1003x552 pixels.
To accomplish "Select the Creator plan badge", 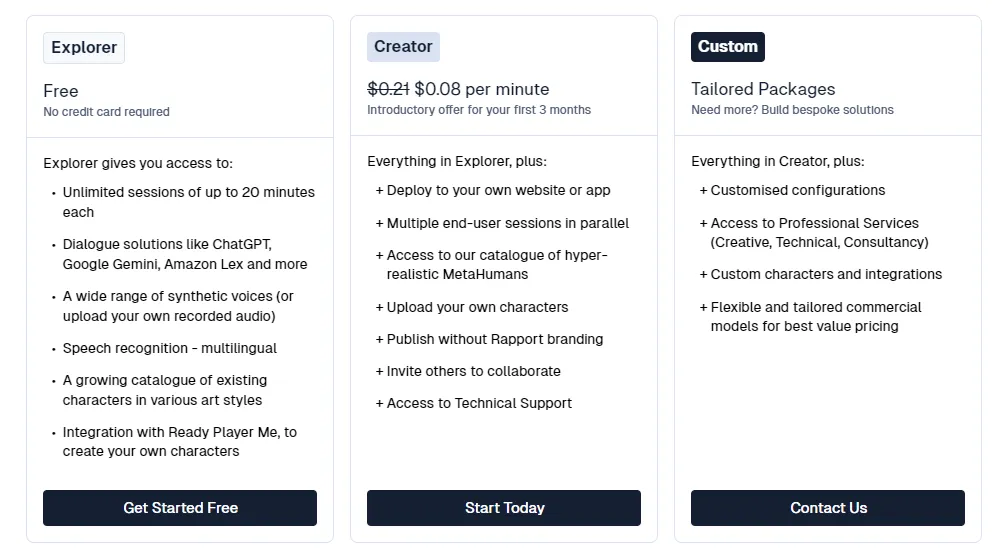I will click(x=403, y=47).
